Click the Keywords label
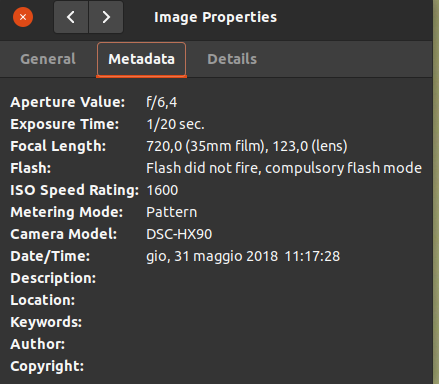This screenshot has height=384, width=439. pyautogui.click(x=46, y=322)
